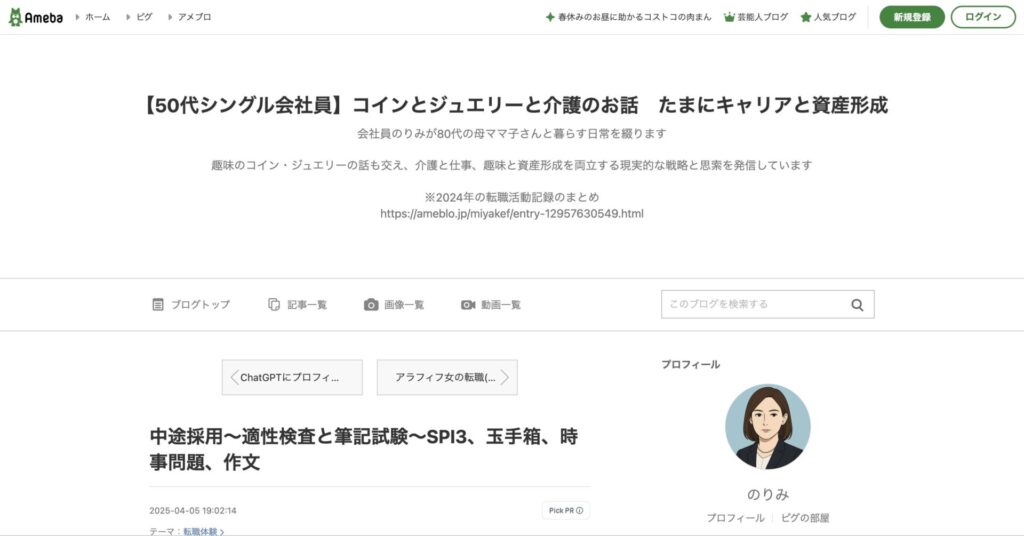
Task: Click the search magnifier icon
Action: (x=857, y=305)
